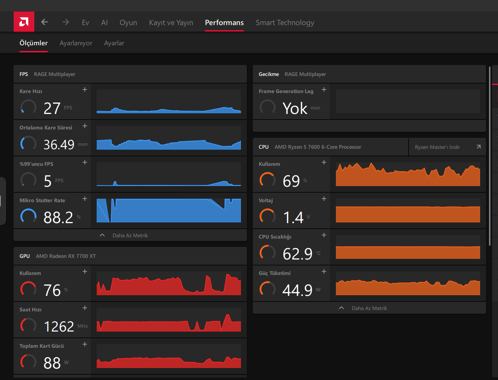Click the plus icon for CPU Sıcaklığı
This screenshot has height=380, width=498.
[324, 235]
